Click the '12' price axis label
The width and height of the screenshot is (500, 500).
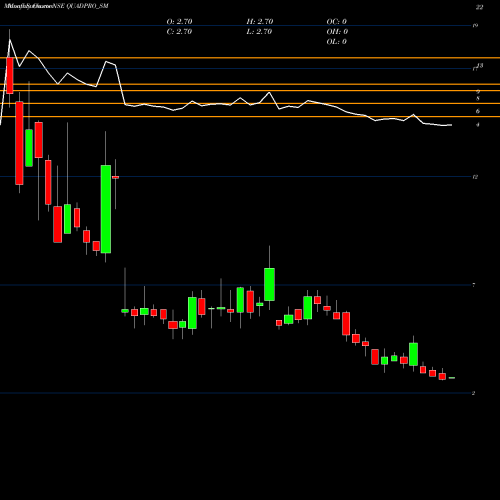[475, 177]
